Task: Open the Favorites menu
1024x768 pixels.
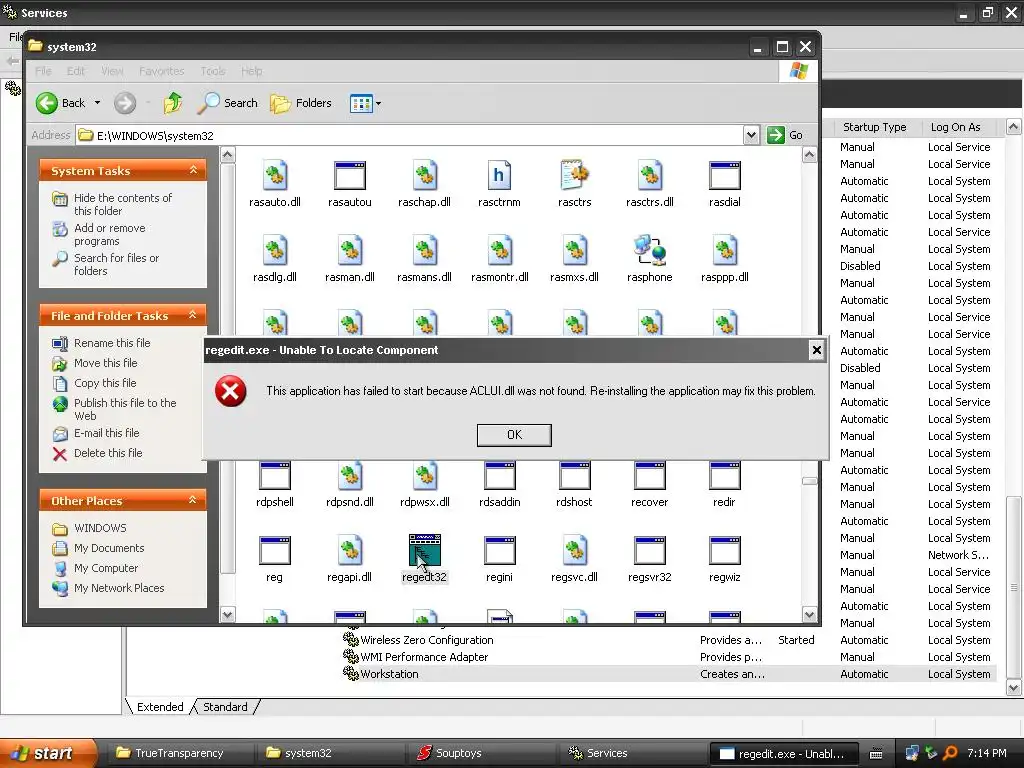Action: click(x=161, y=71)
